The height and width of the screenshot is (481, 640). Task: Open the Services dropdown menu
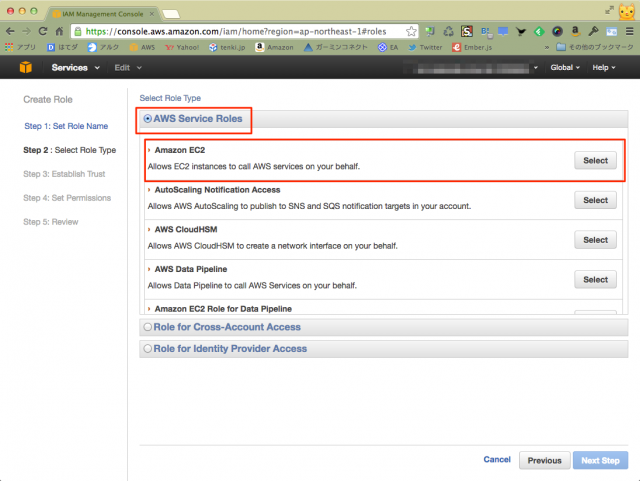point(76,67)
